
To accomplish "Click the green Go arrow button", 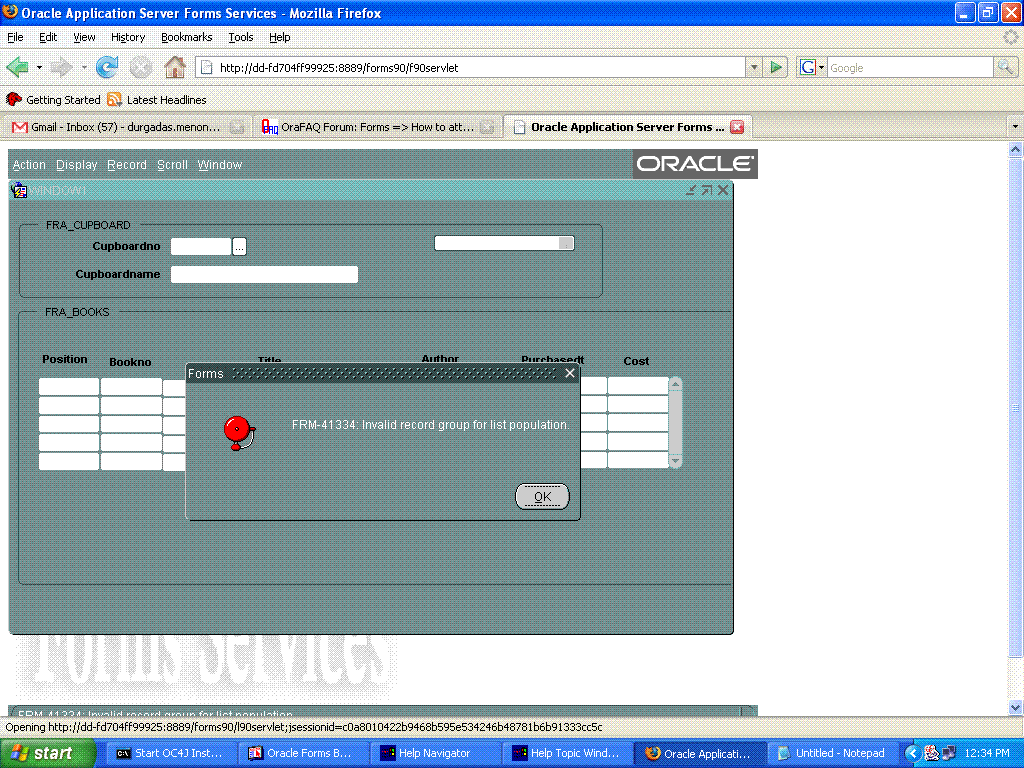I will pyautogui.click(x=776, y=67).
